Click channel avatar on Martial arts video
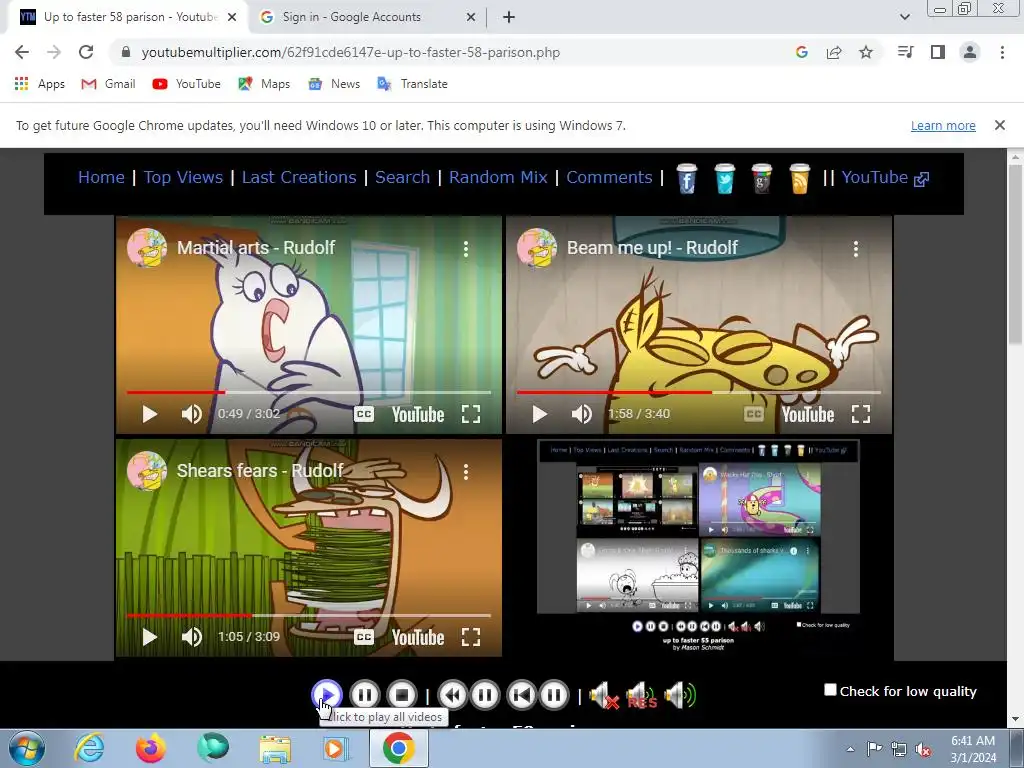 click(x=147, y=248)
